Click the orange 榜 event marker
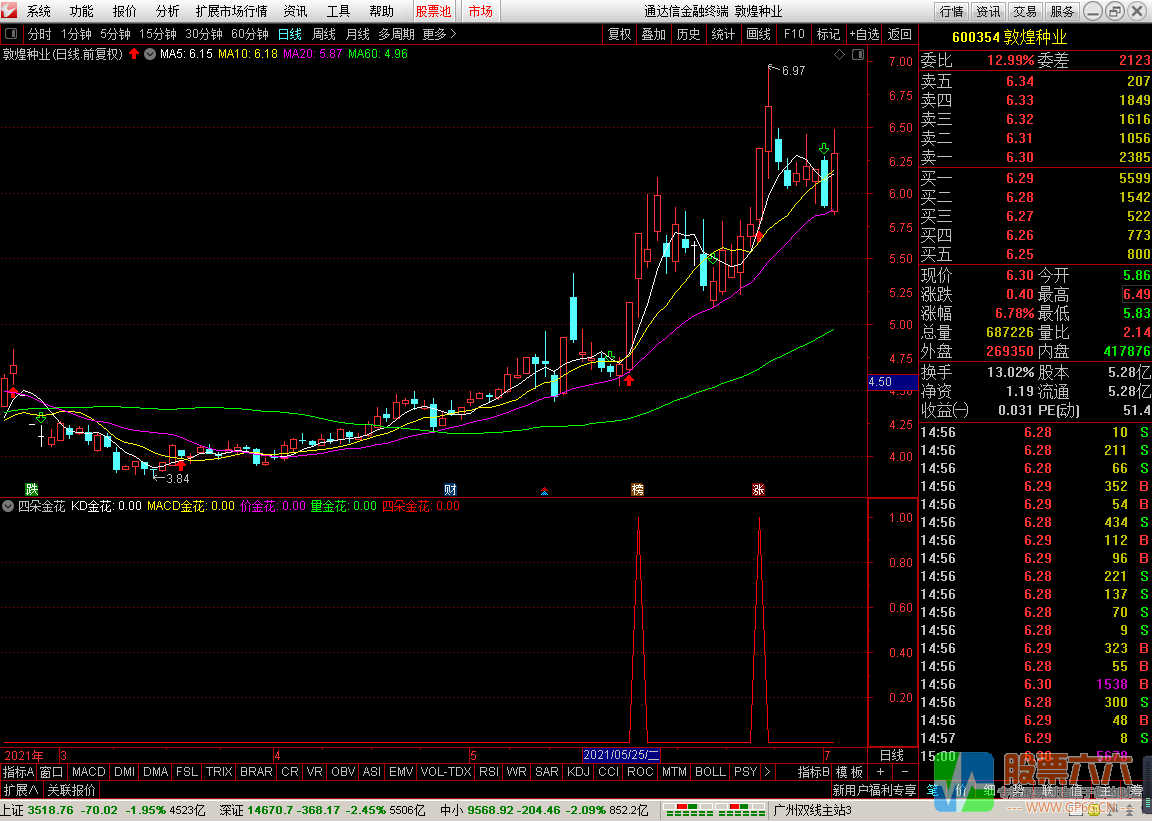This screenshot has width=1152, height=822. coord(638,489)
